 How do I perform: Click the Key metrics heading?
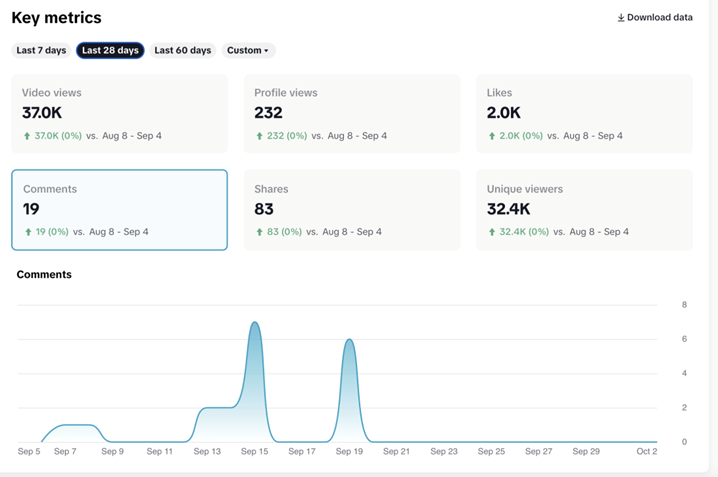point(56,18)
